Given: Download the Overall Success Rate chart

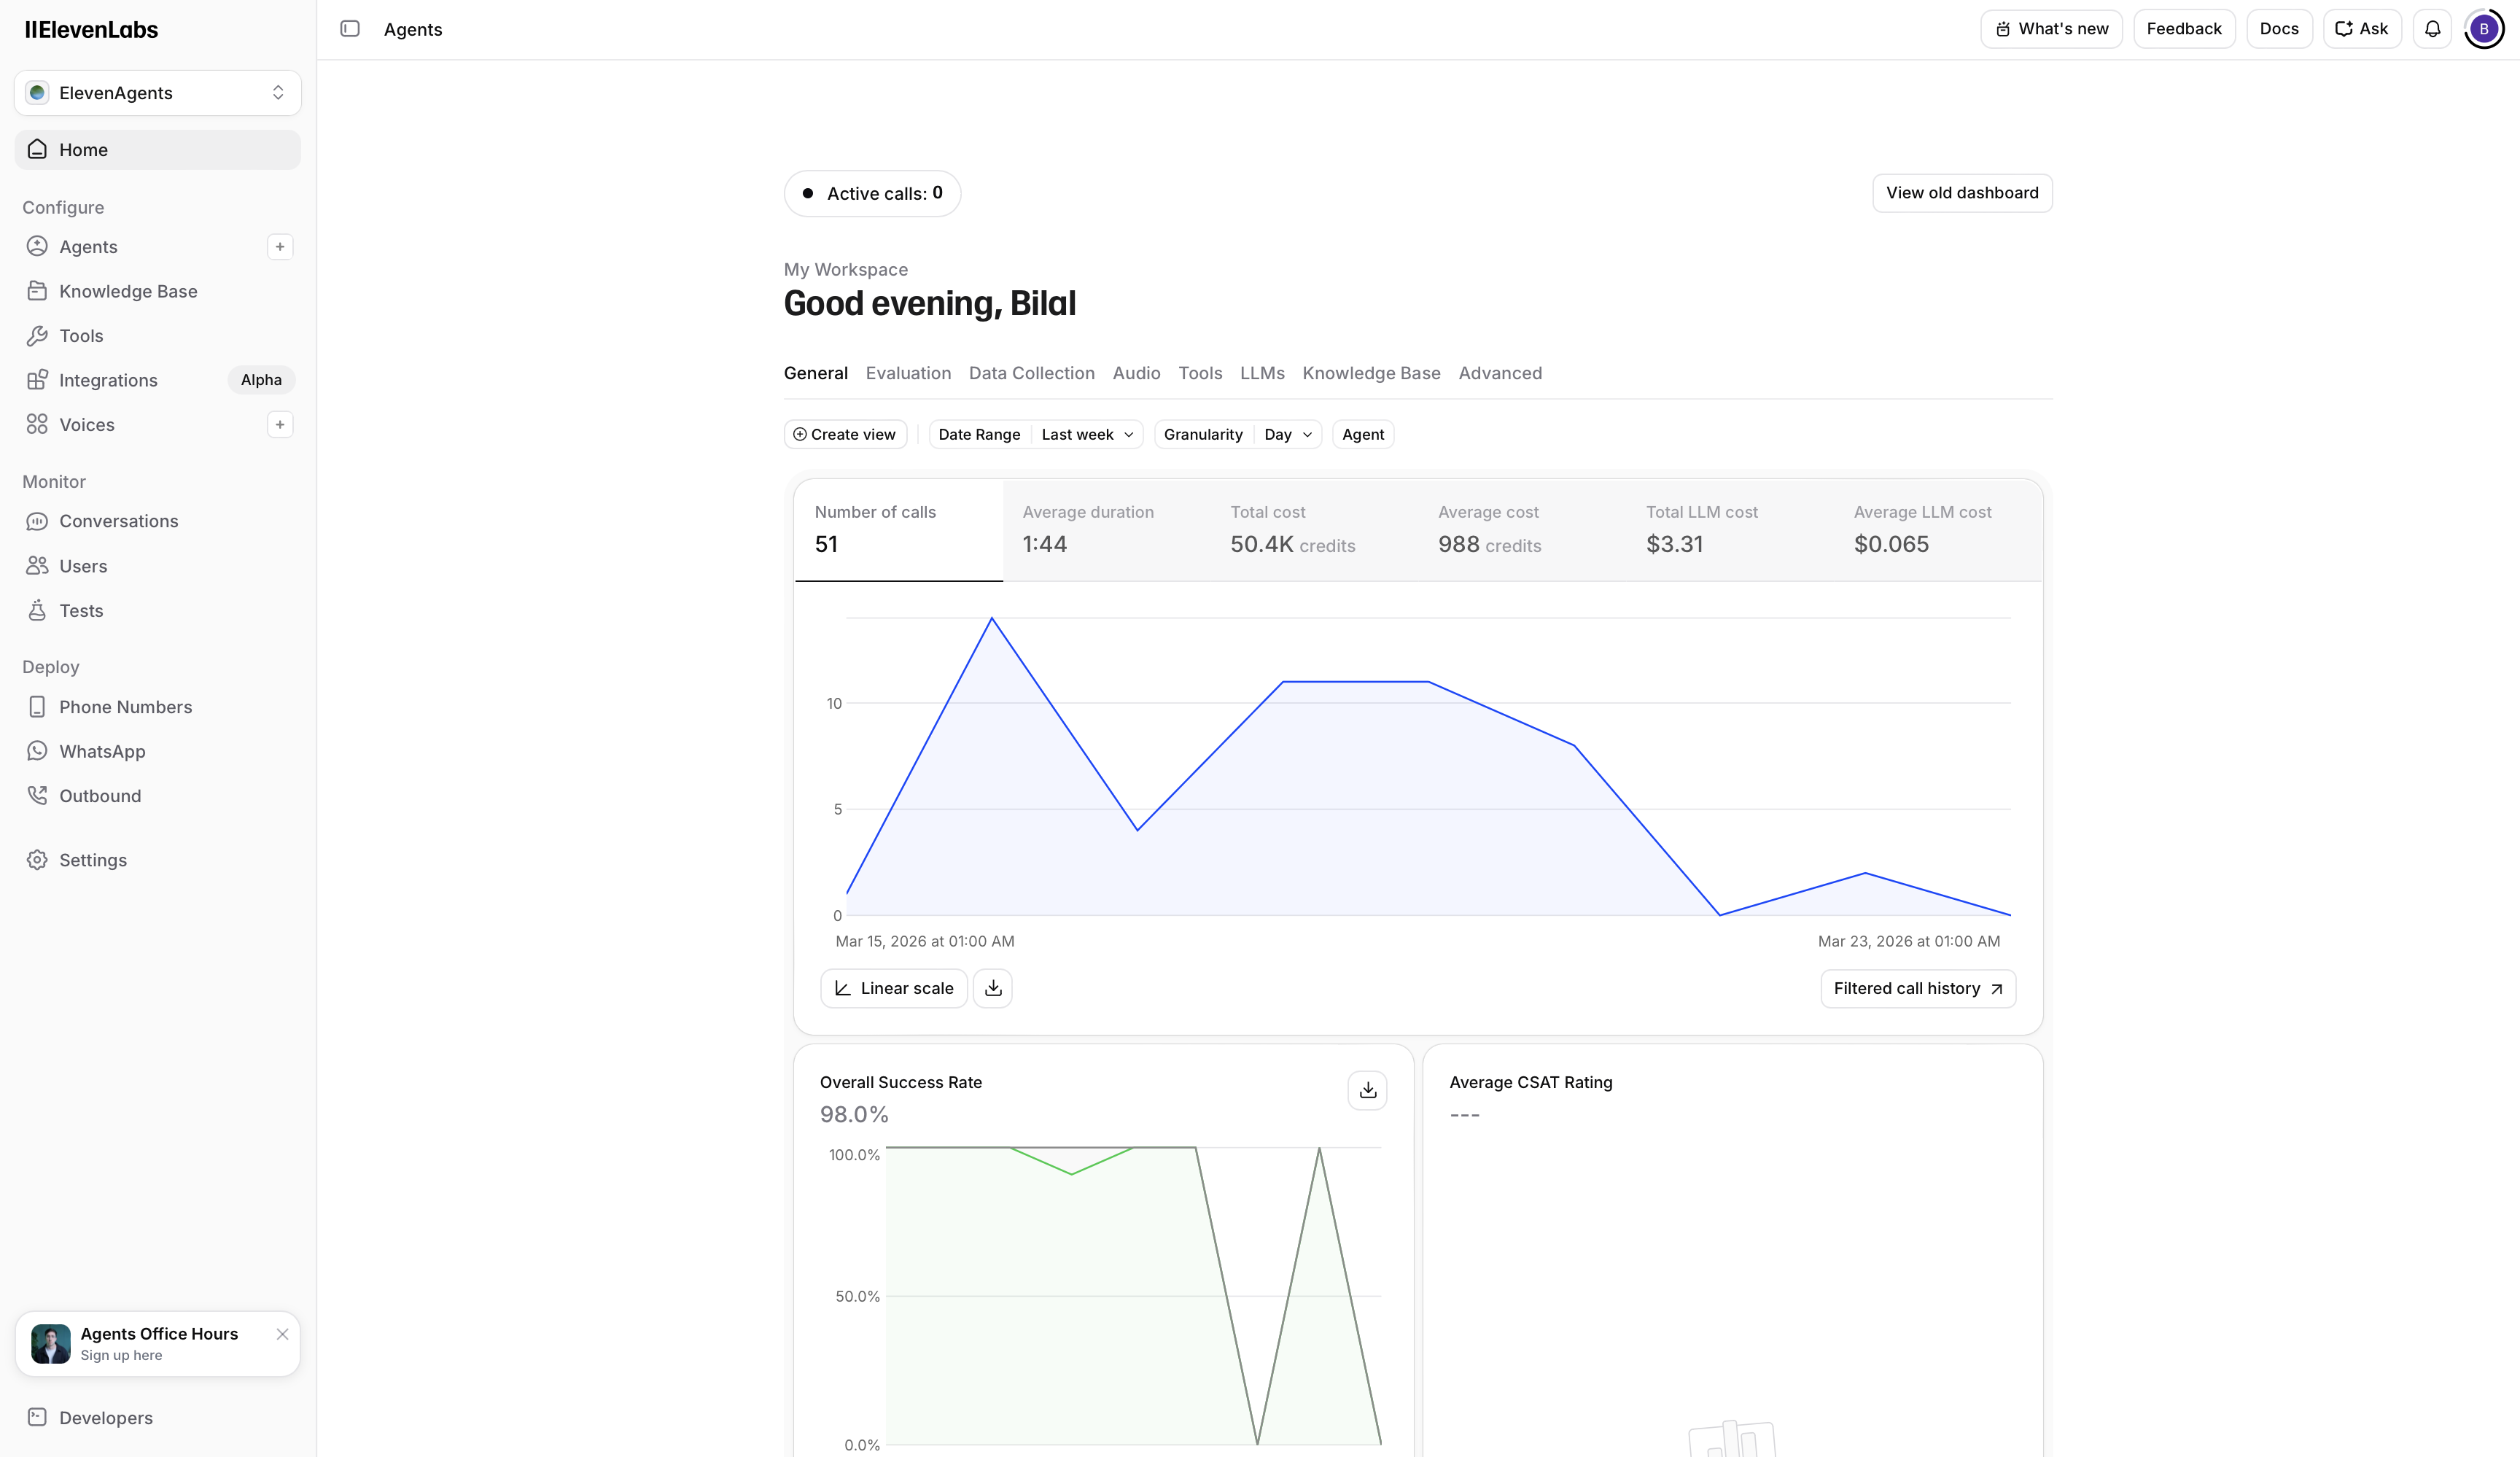Looking at the screenshot, I should click(x=1367, y=1090).
